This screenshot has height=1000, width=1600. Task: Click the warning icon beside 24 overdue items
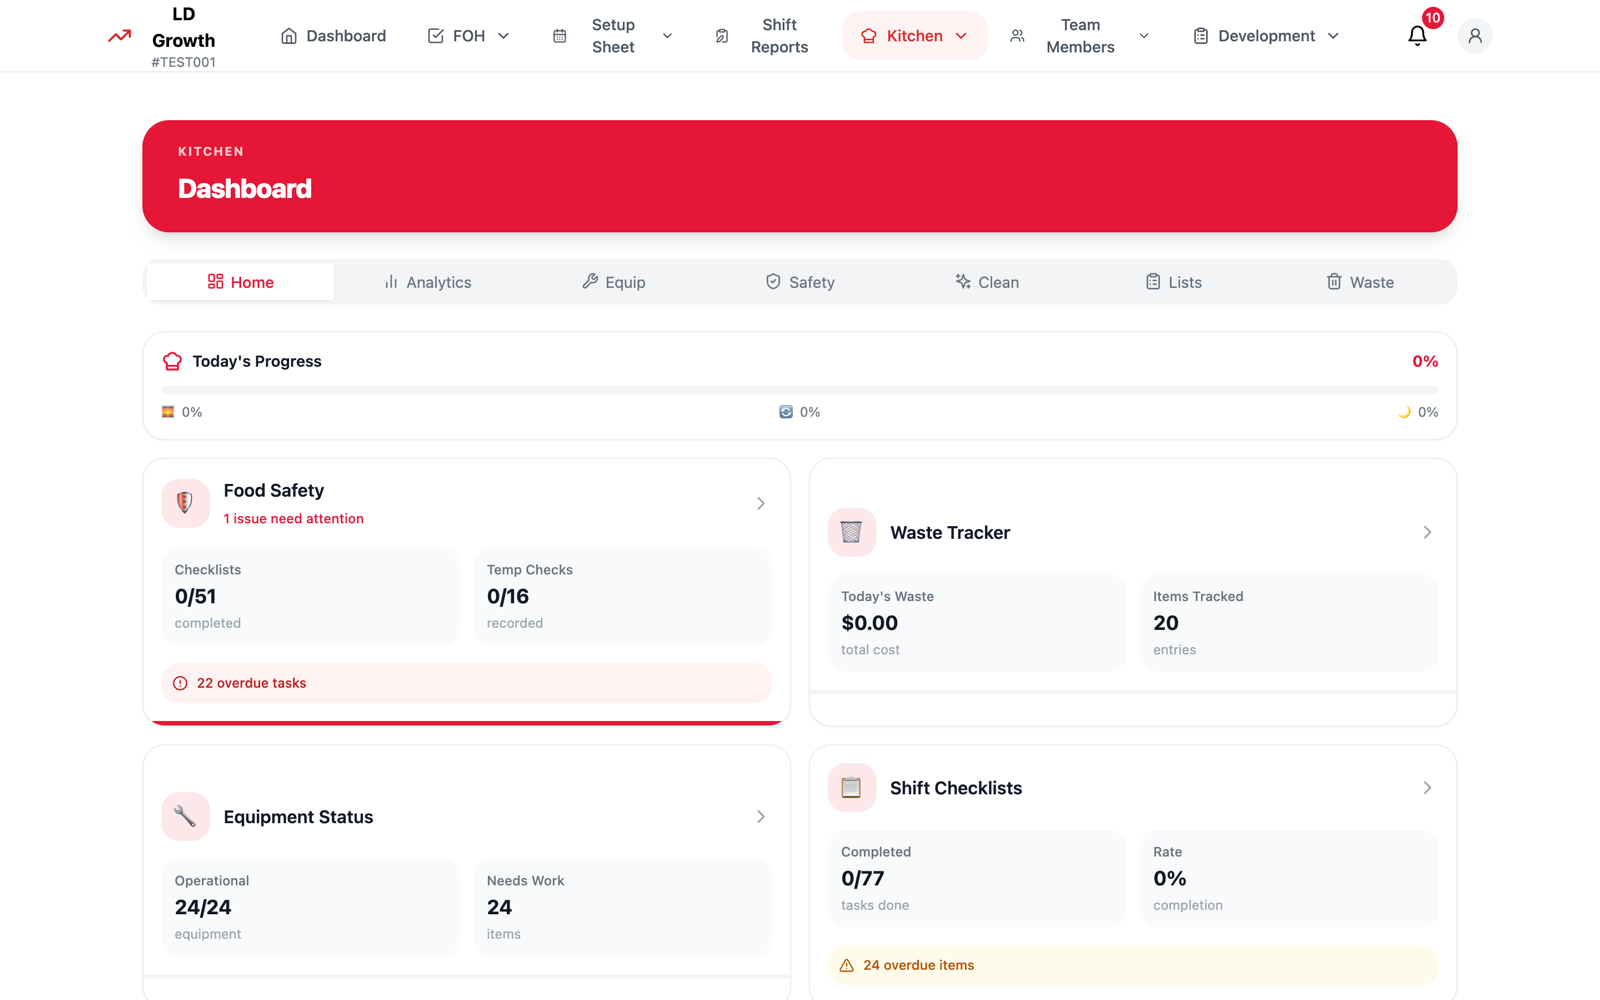tap(847, 965)
